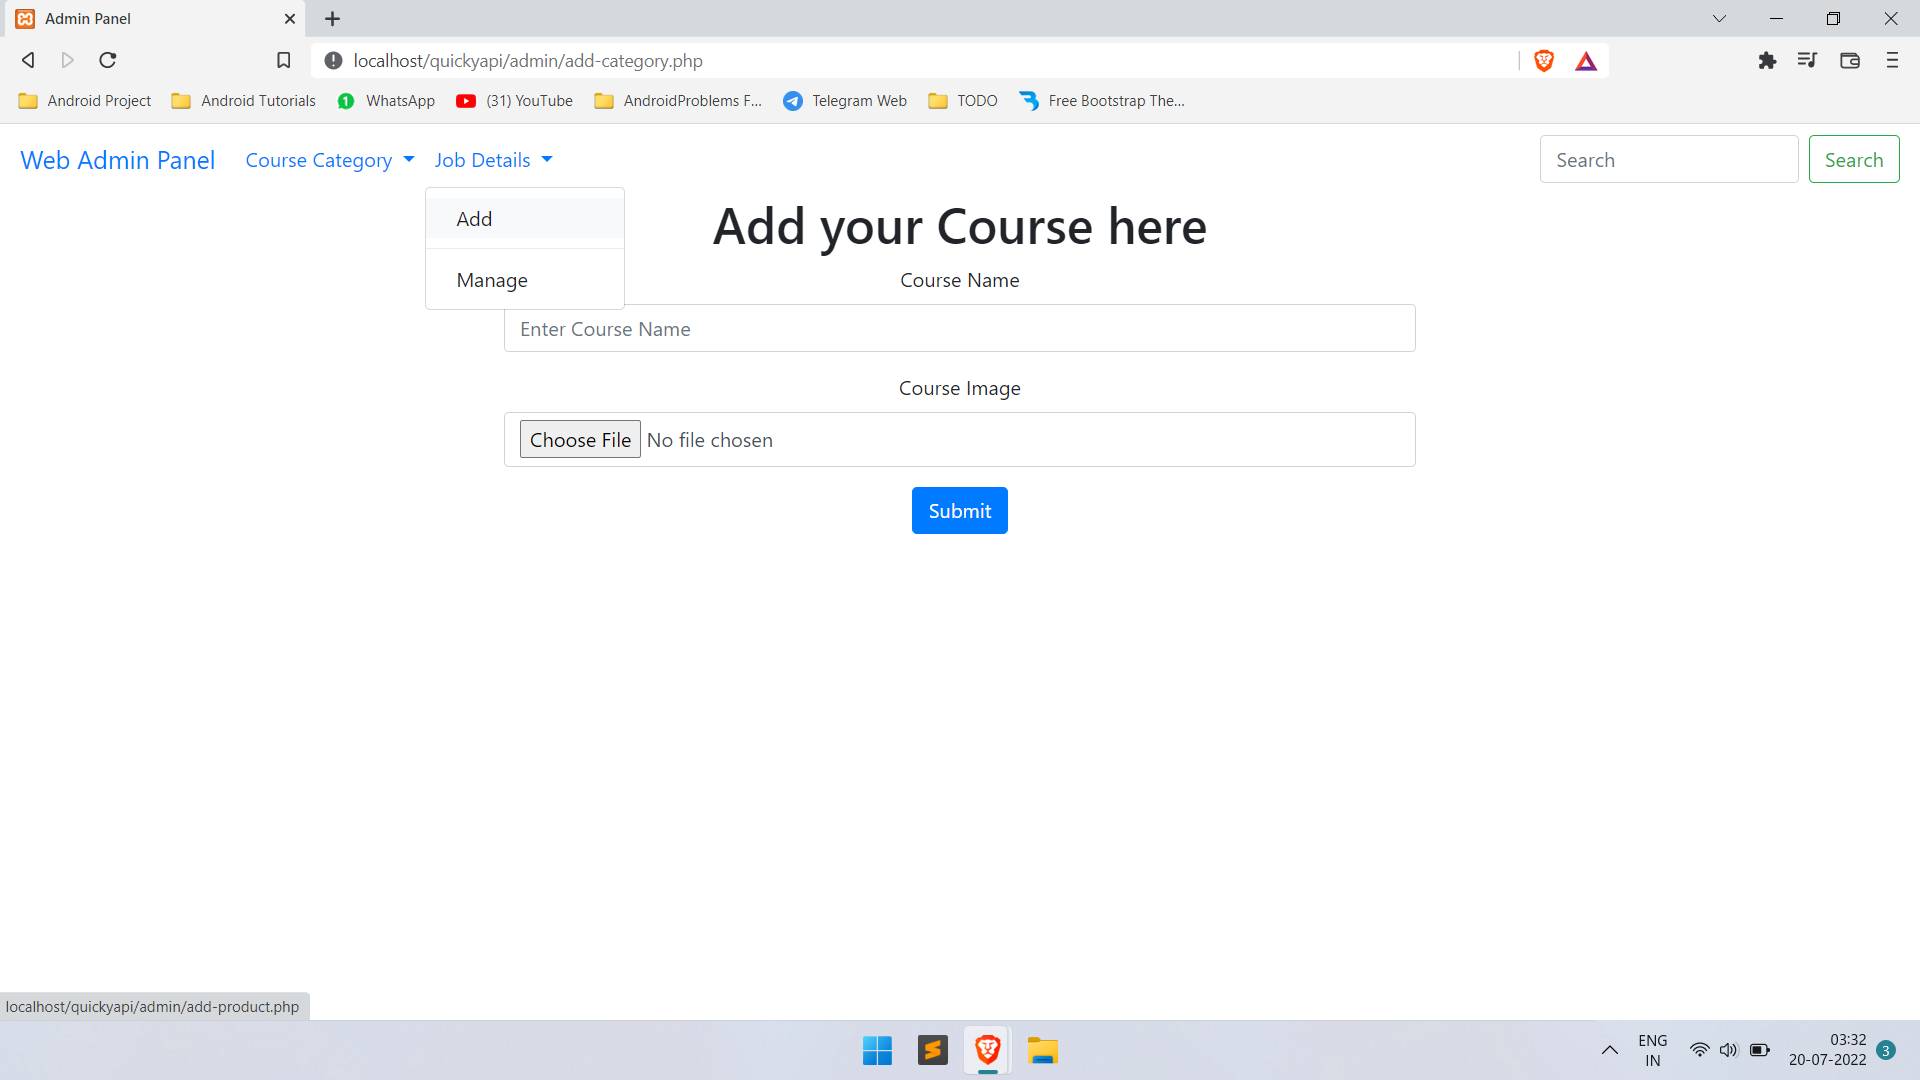Open Free Bootstrap Themes bookmark
Screen dimensions: 1920x1080
click(1102, 101)
